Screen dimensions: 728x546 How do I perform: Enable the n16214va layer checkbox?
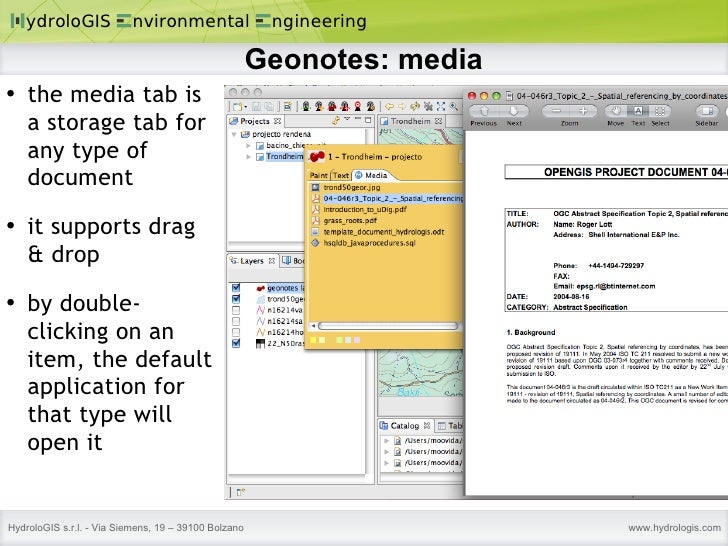(x=236, y=311)
